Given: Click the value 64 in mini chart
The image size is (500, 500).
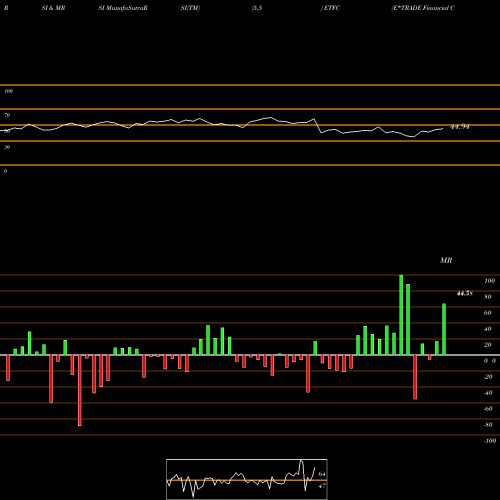Looking at the screenshot, I should click(x=322, y=474).
